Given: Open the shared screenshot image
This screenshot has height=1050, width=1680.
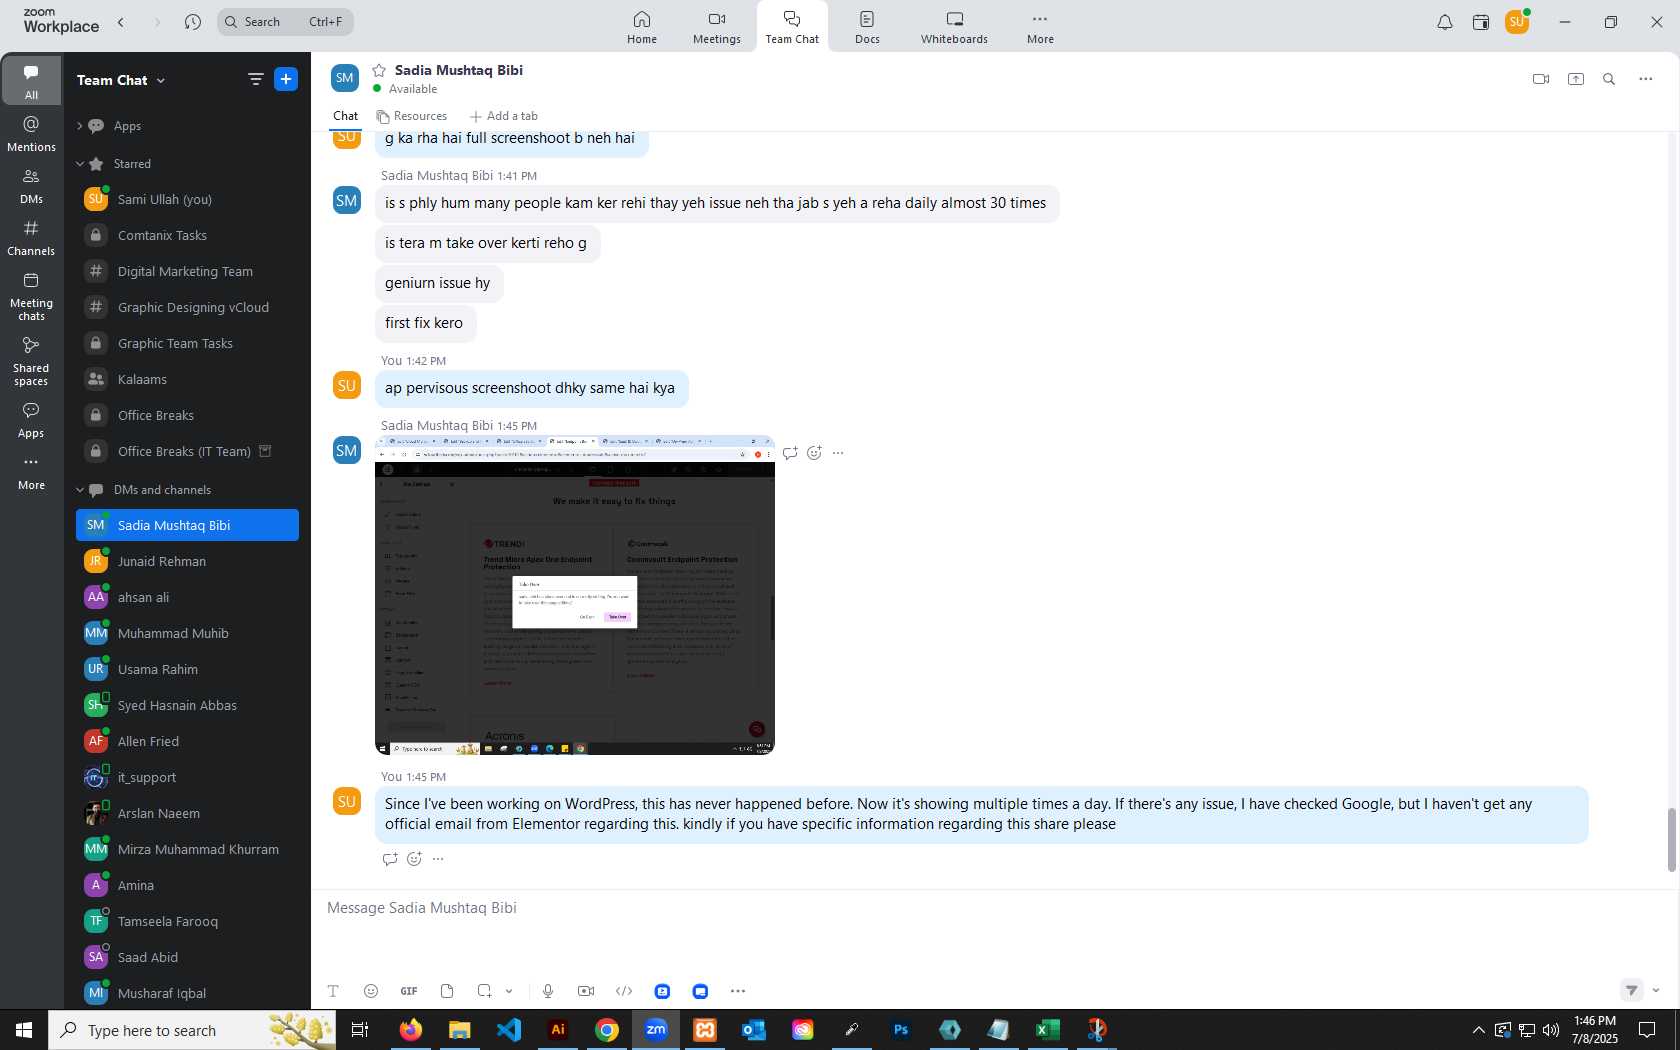Looking at the screenshot, I should [575, 595].
